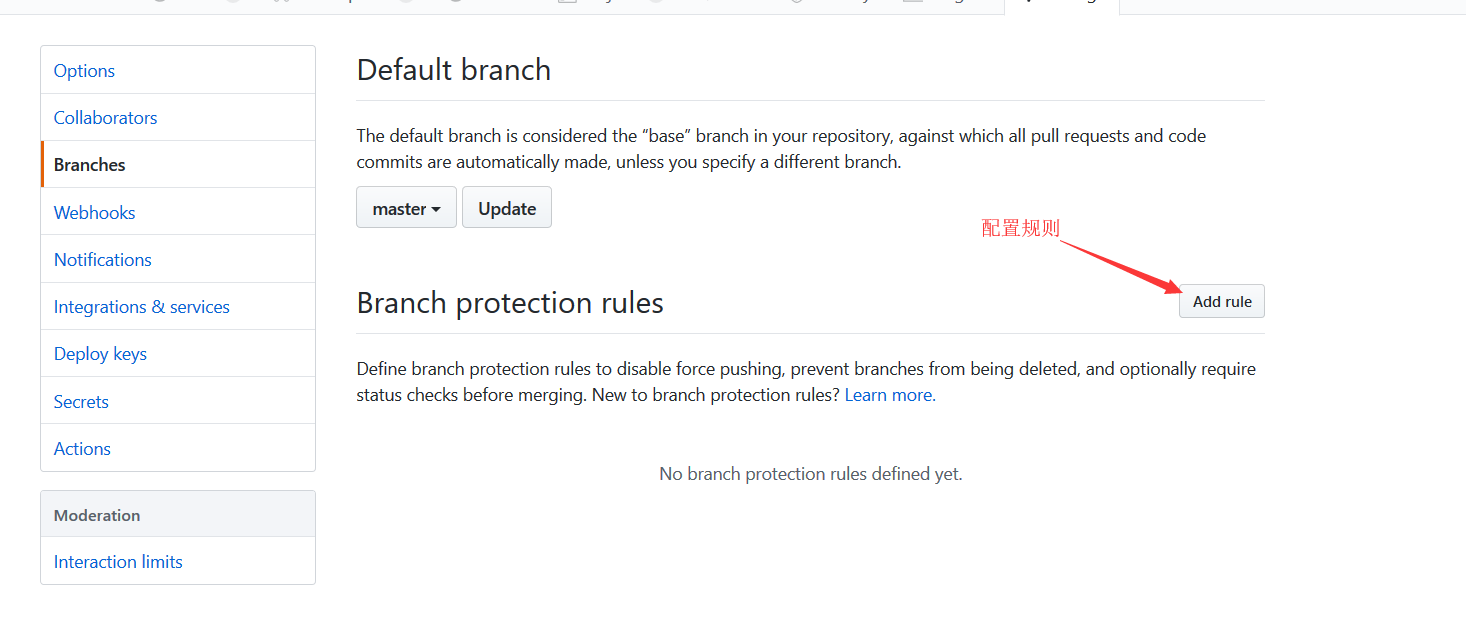Viewport: 1466px width, 632px height.
Task: Open the Secrets settings page
Action: tap(80, 401)
